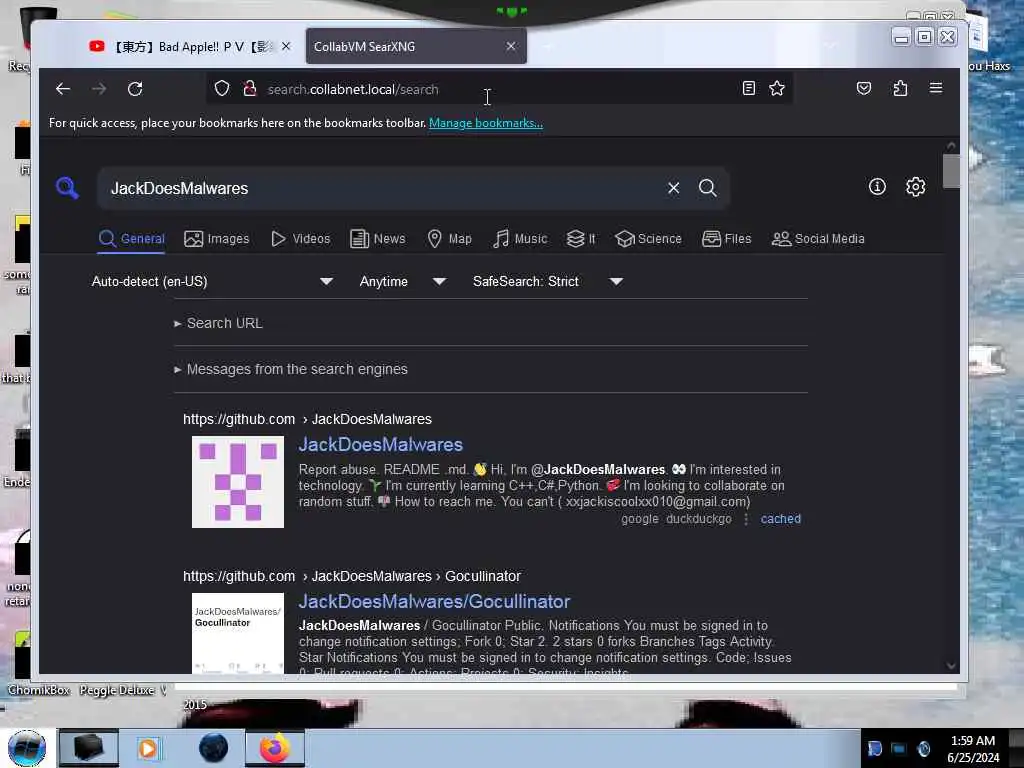Open Firefox from the taskbar
This screenshot has width=1024, height=768.
(275, 748)
